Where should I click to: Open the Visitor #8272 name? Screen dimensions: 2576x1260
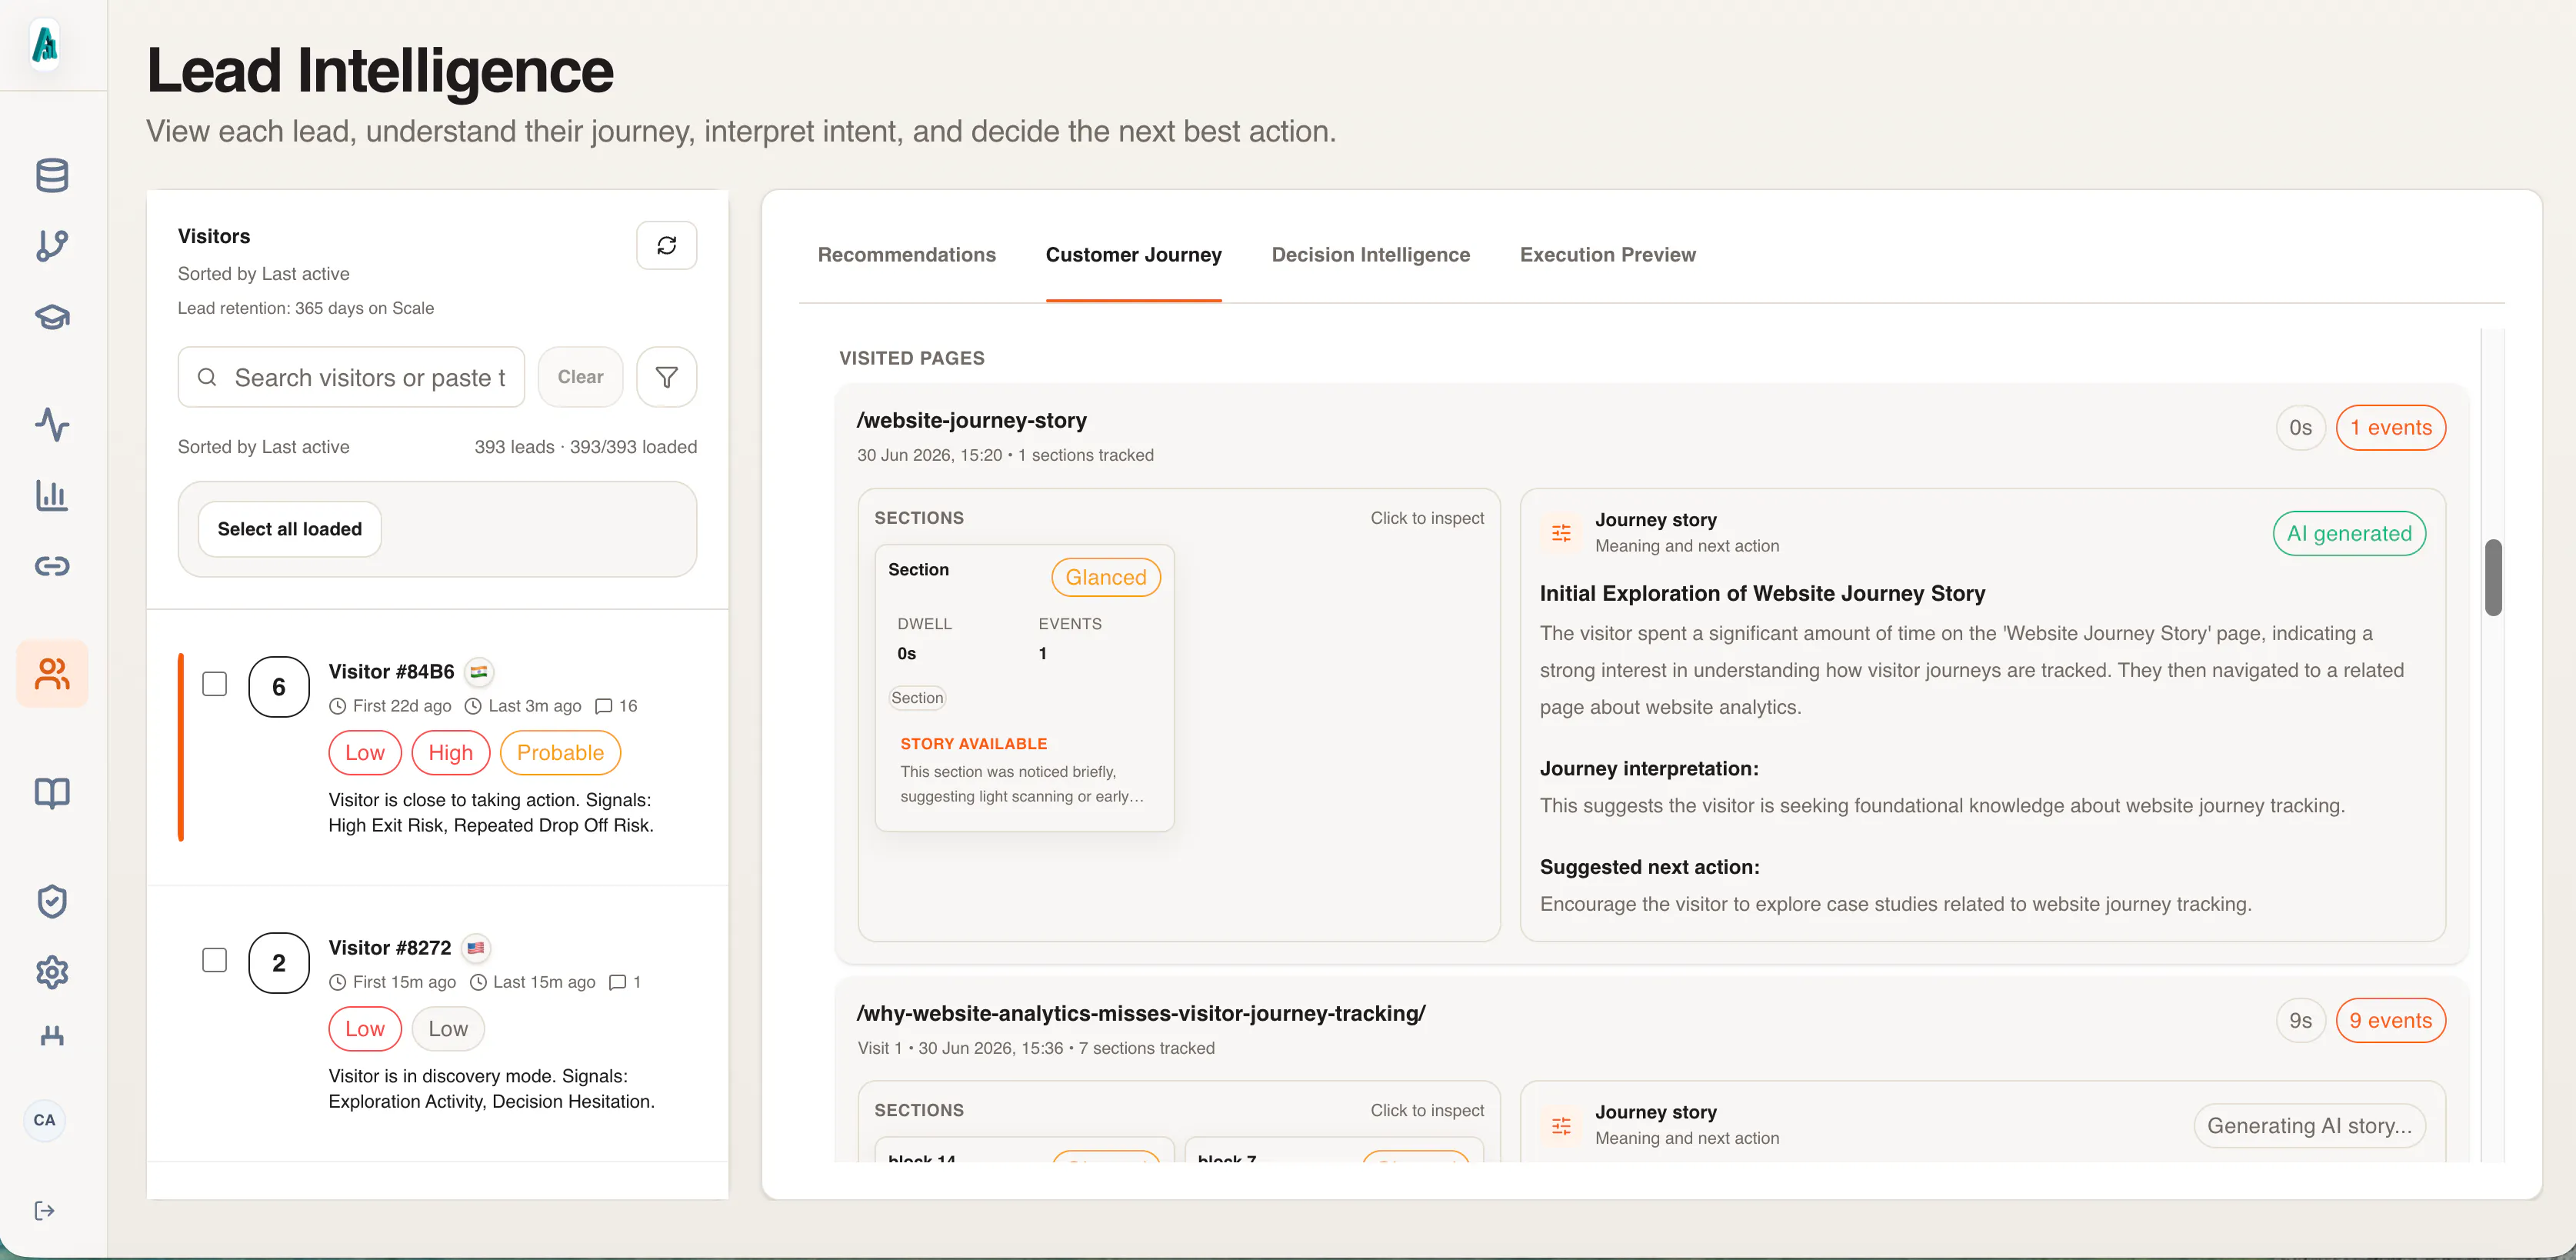[x=390, y=948]
